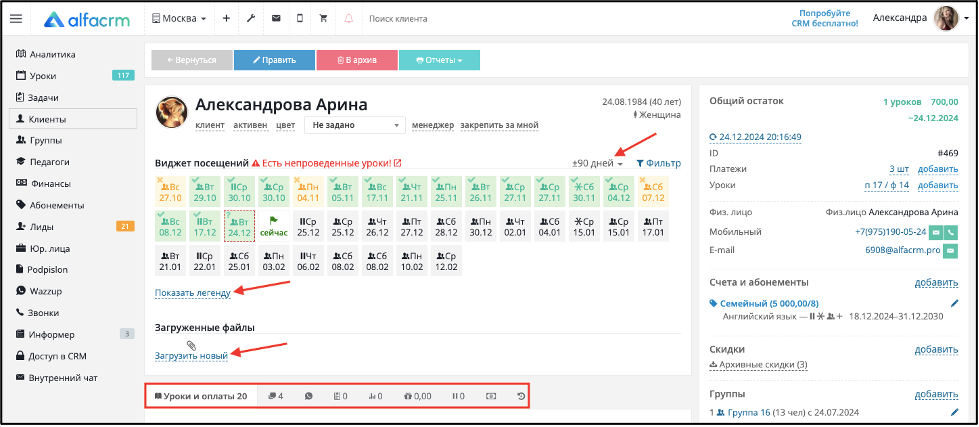
Task: Open the tasks tab showing 0
Action: point(340,396)
